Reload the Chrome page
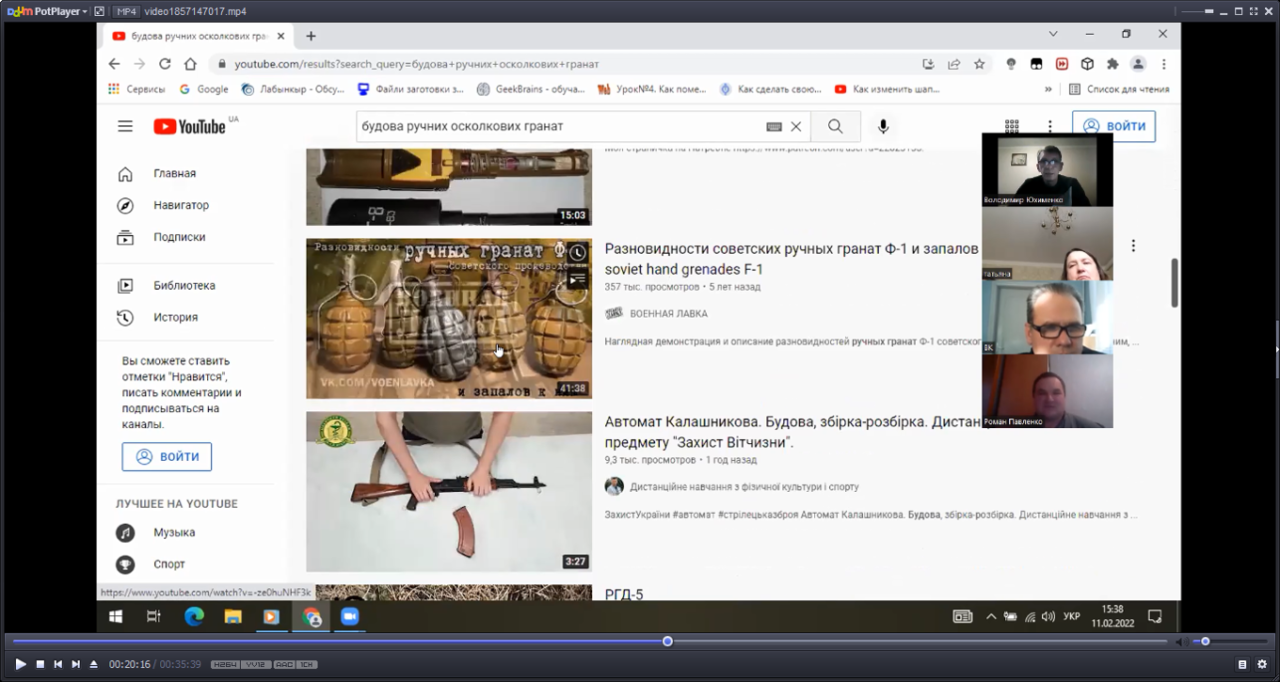This screenshot has width=1280, height=682. click(164, 64)
